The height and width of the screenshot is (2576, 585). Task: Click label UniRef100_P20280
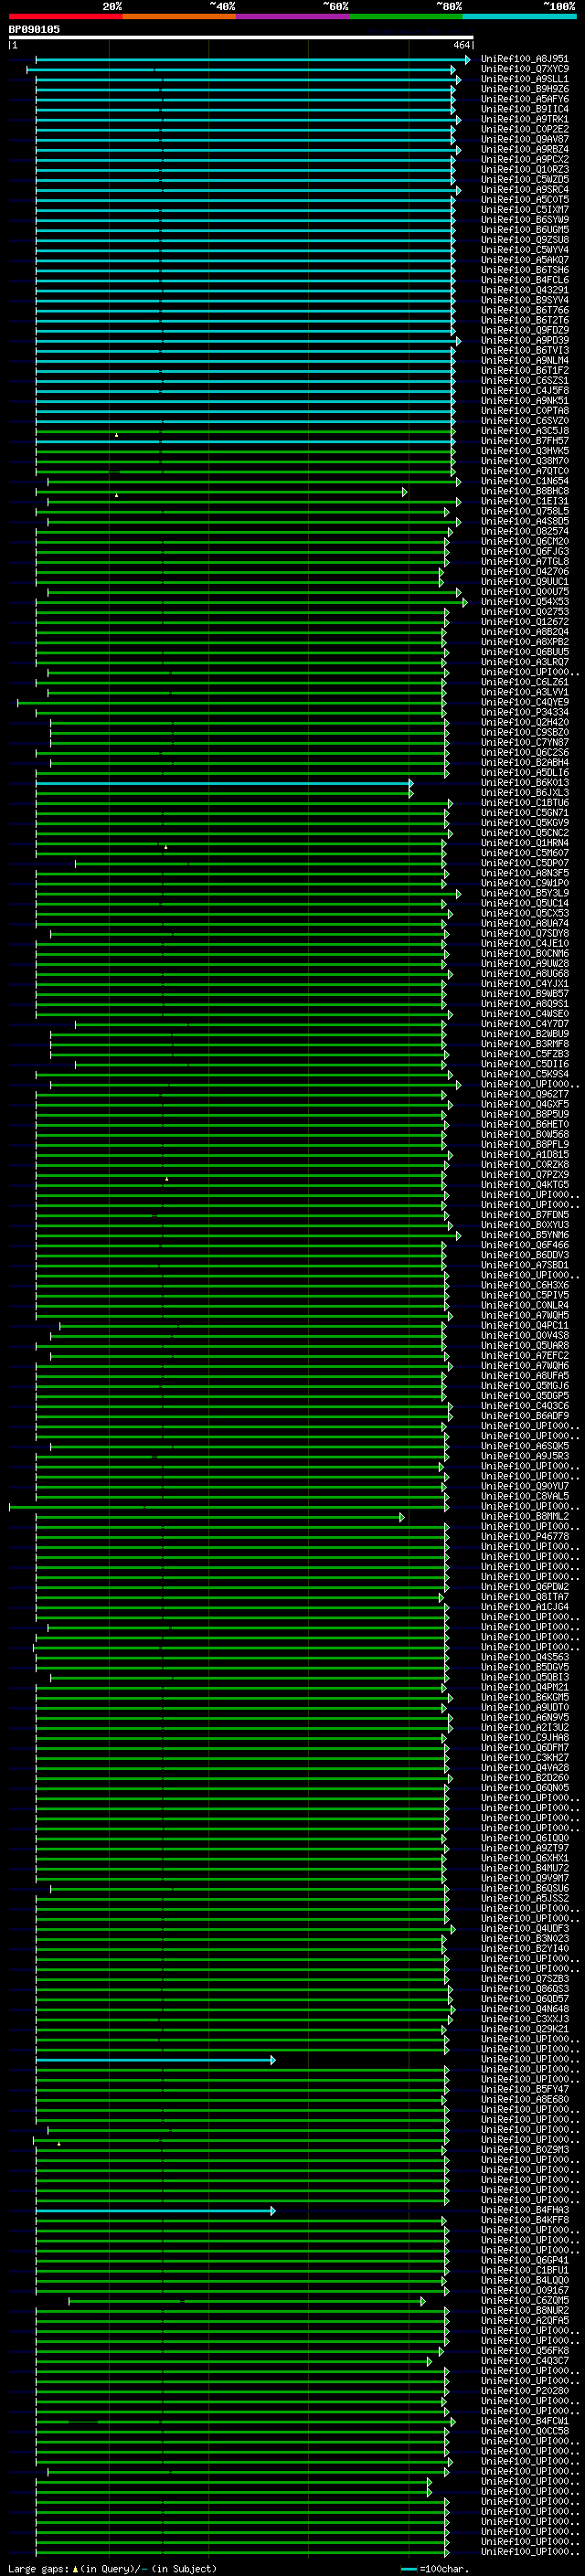tap(524, 2391)
